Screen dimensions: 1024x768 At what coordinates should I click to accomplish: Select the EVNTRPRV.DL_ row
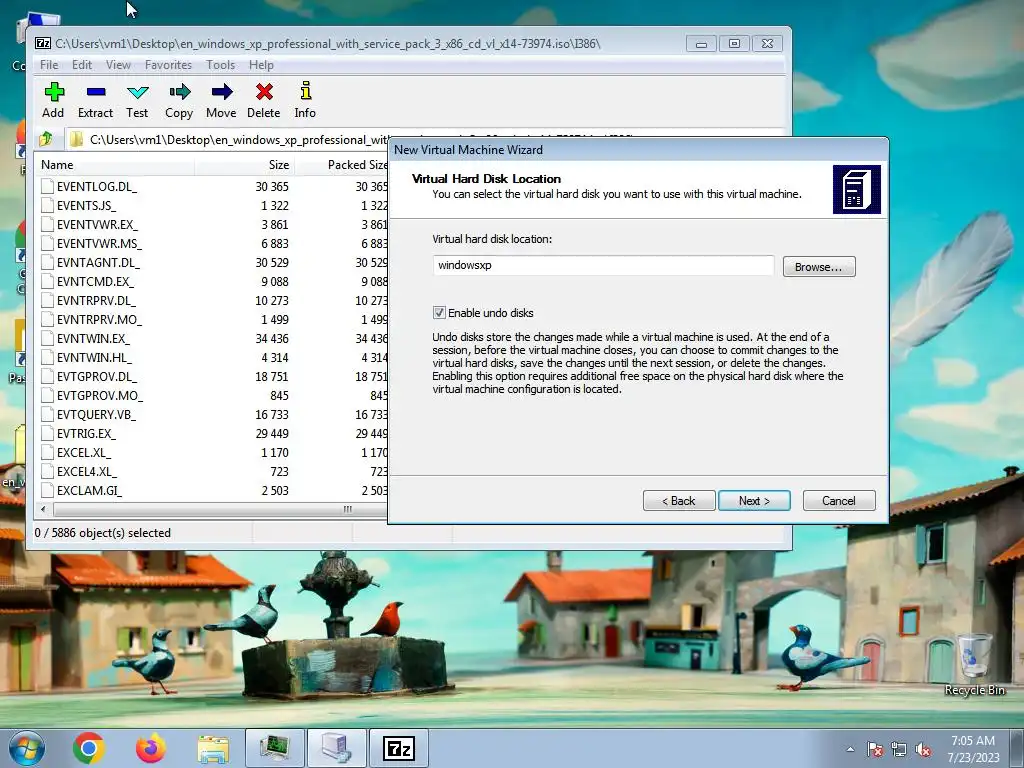pos(212,300)
